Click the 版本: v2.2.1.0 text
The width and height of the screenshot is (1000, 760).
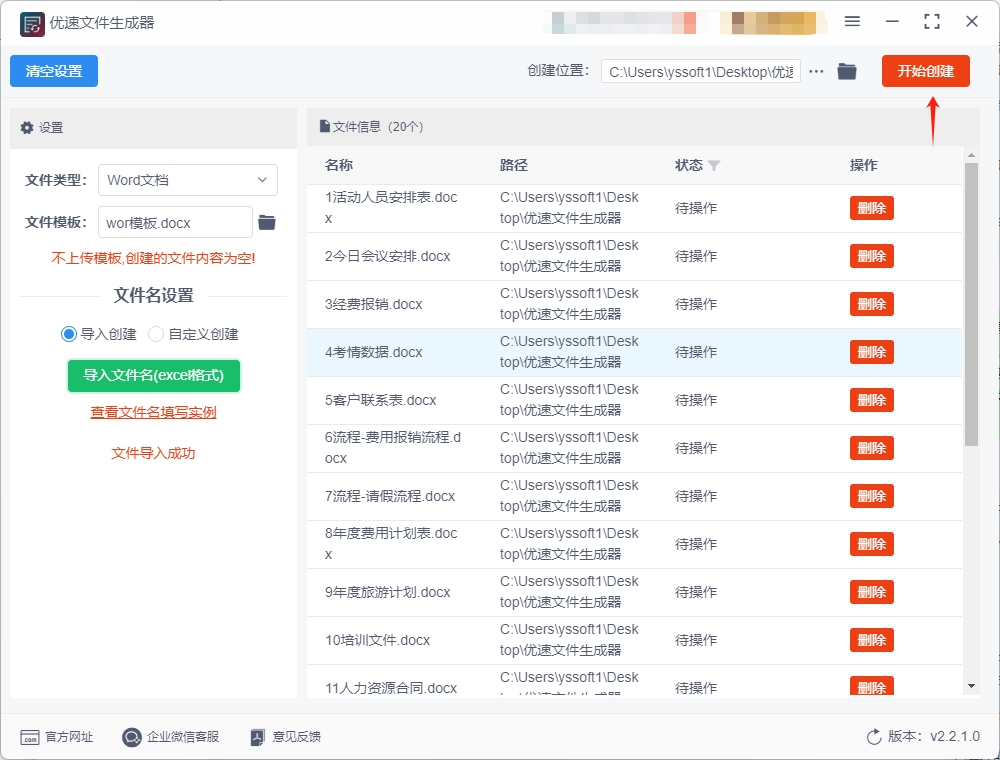pos(934,736)
